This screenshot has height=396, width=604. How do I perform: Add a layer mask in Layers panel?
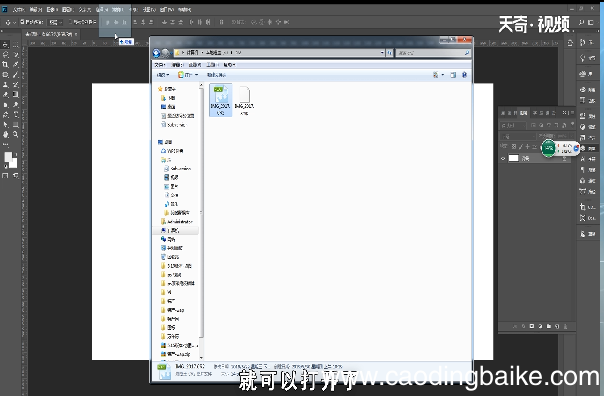coord(532,326)
